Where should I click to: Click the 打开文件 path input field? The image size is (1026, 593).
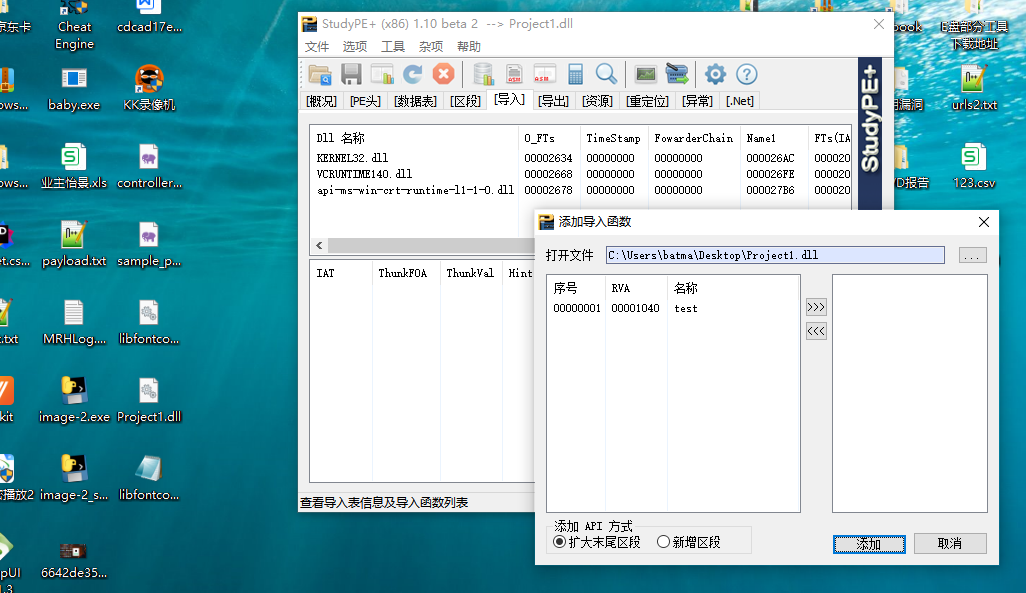click(x=775, y=255)
